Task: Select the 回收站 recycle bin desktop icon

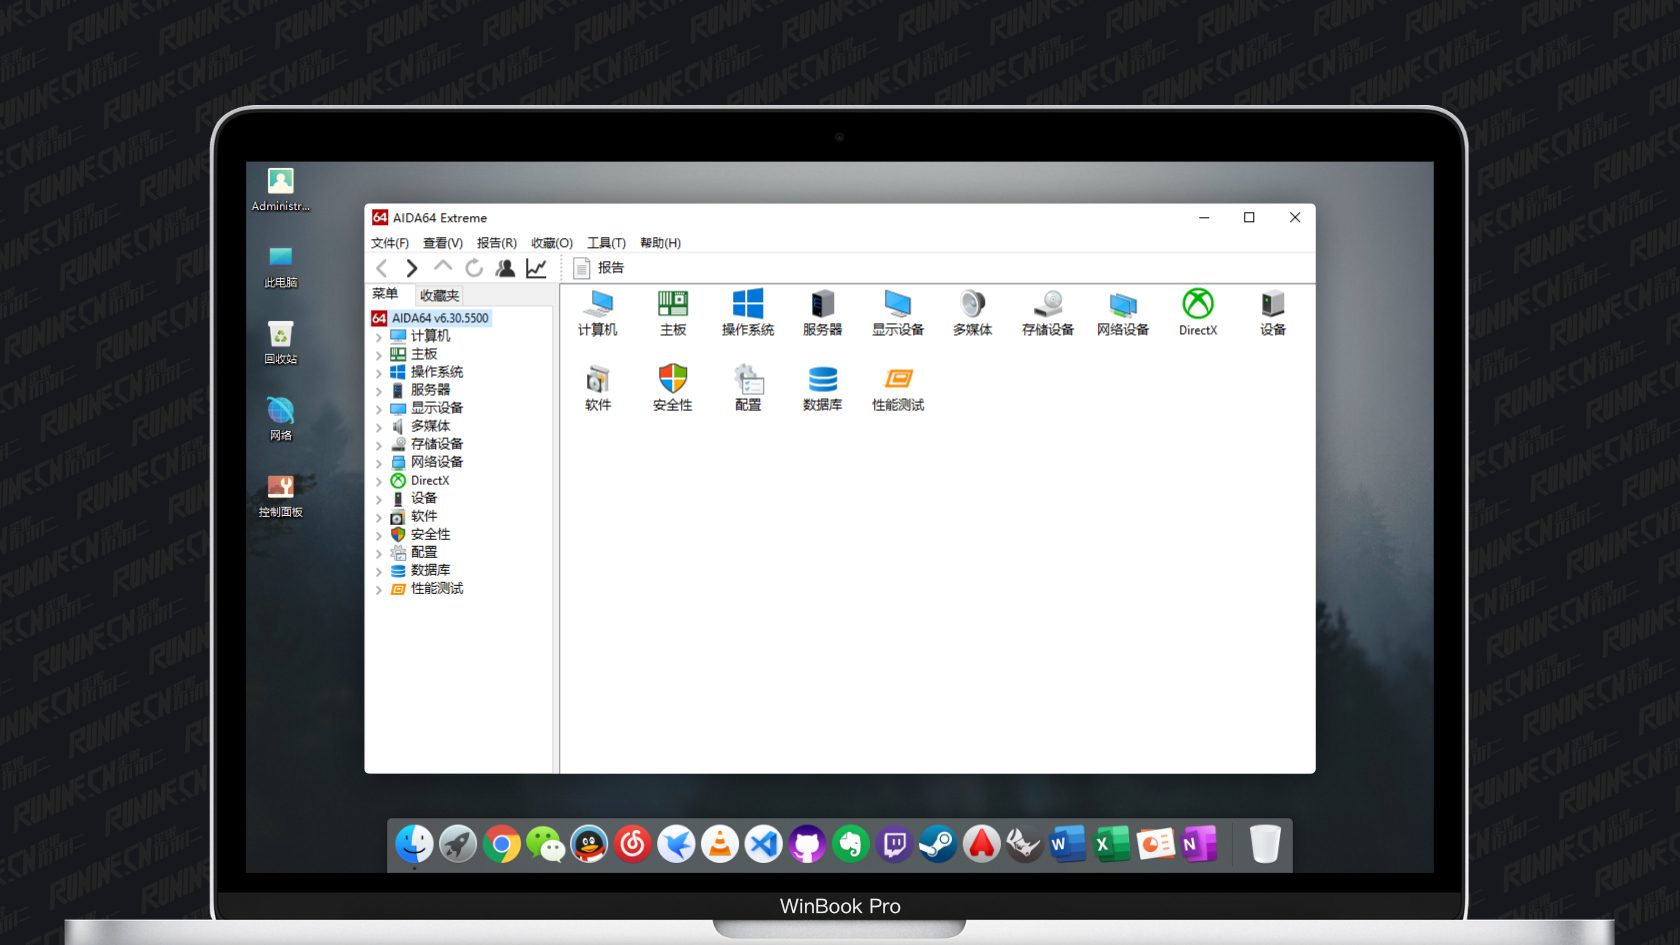Action: tap(281, 342)
